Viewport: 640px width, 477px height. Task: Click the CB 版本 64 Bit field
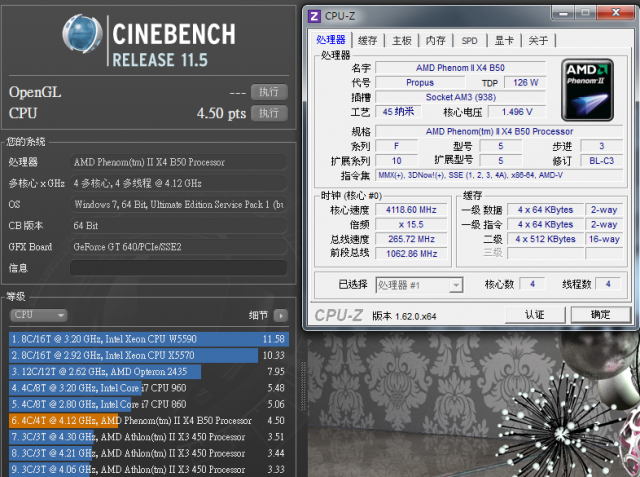(x=178, y=226)
